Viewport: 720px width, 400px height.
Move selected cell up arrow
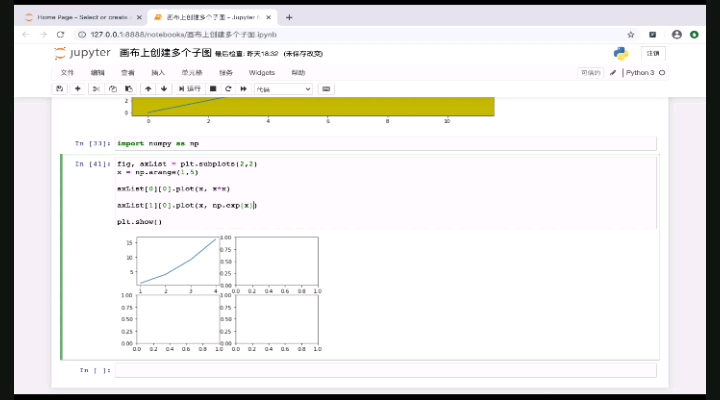coord(148,89)
